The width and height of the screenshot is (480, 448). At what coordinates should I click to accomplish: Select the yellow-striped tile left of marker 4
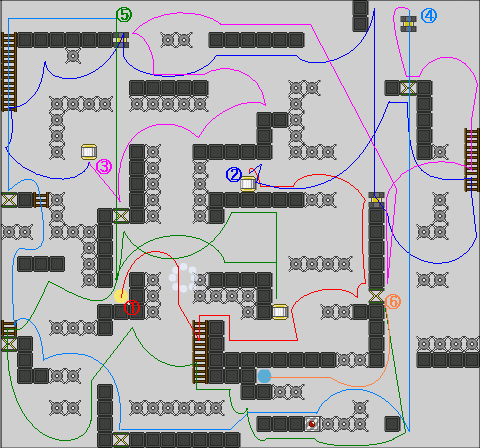[x=408, y=24]
